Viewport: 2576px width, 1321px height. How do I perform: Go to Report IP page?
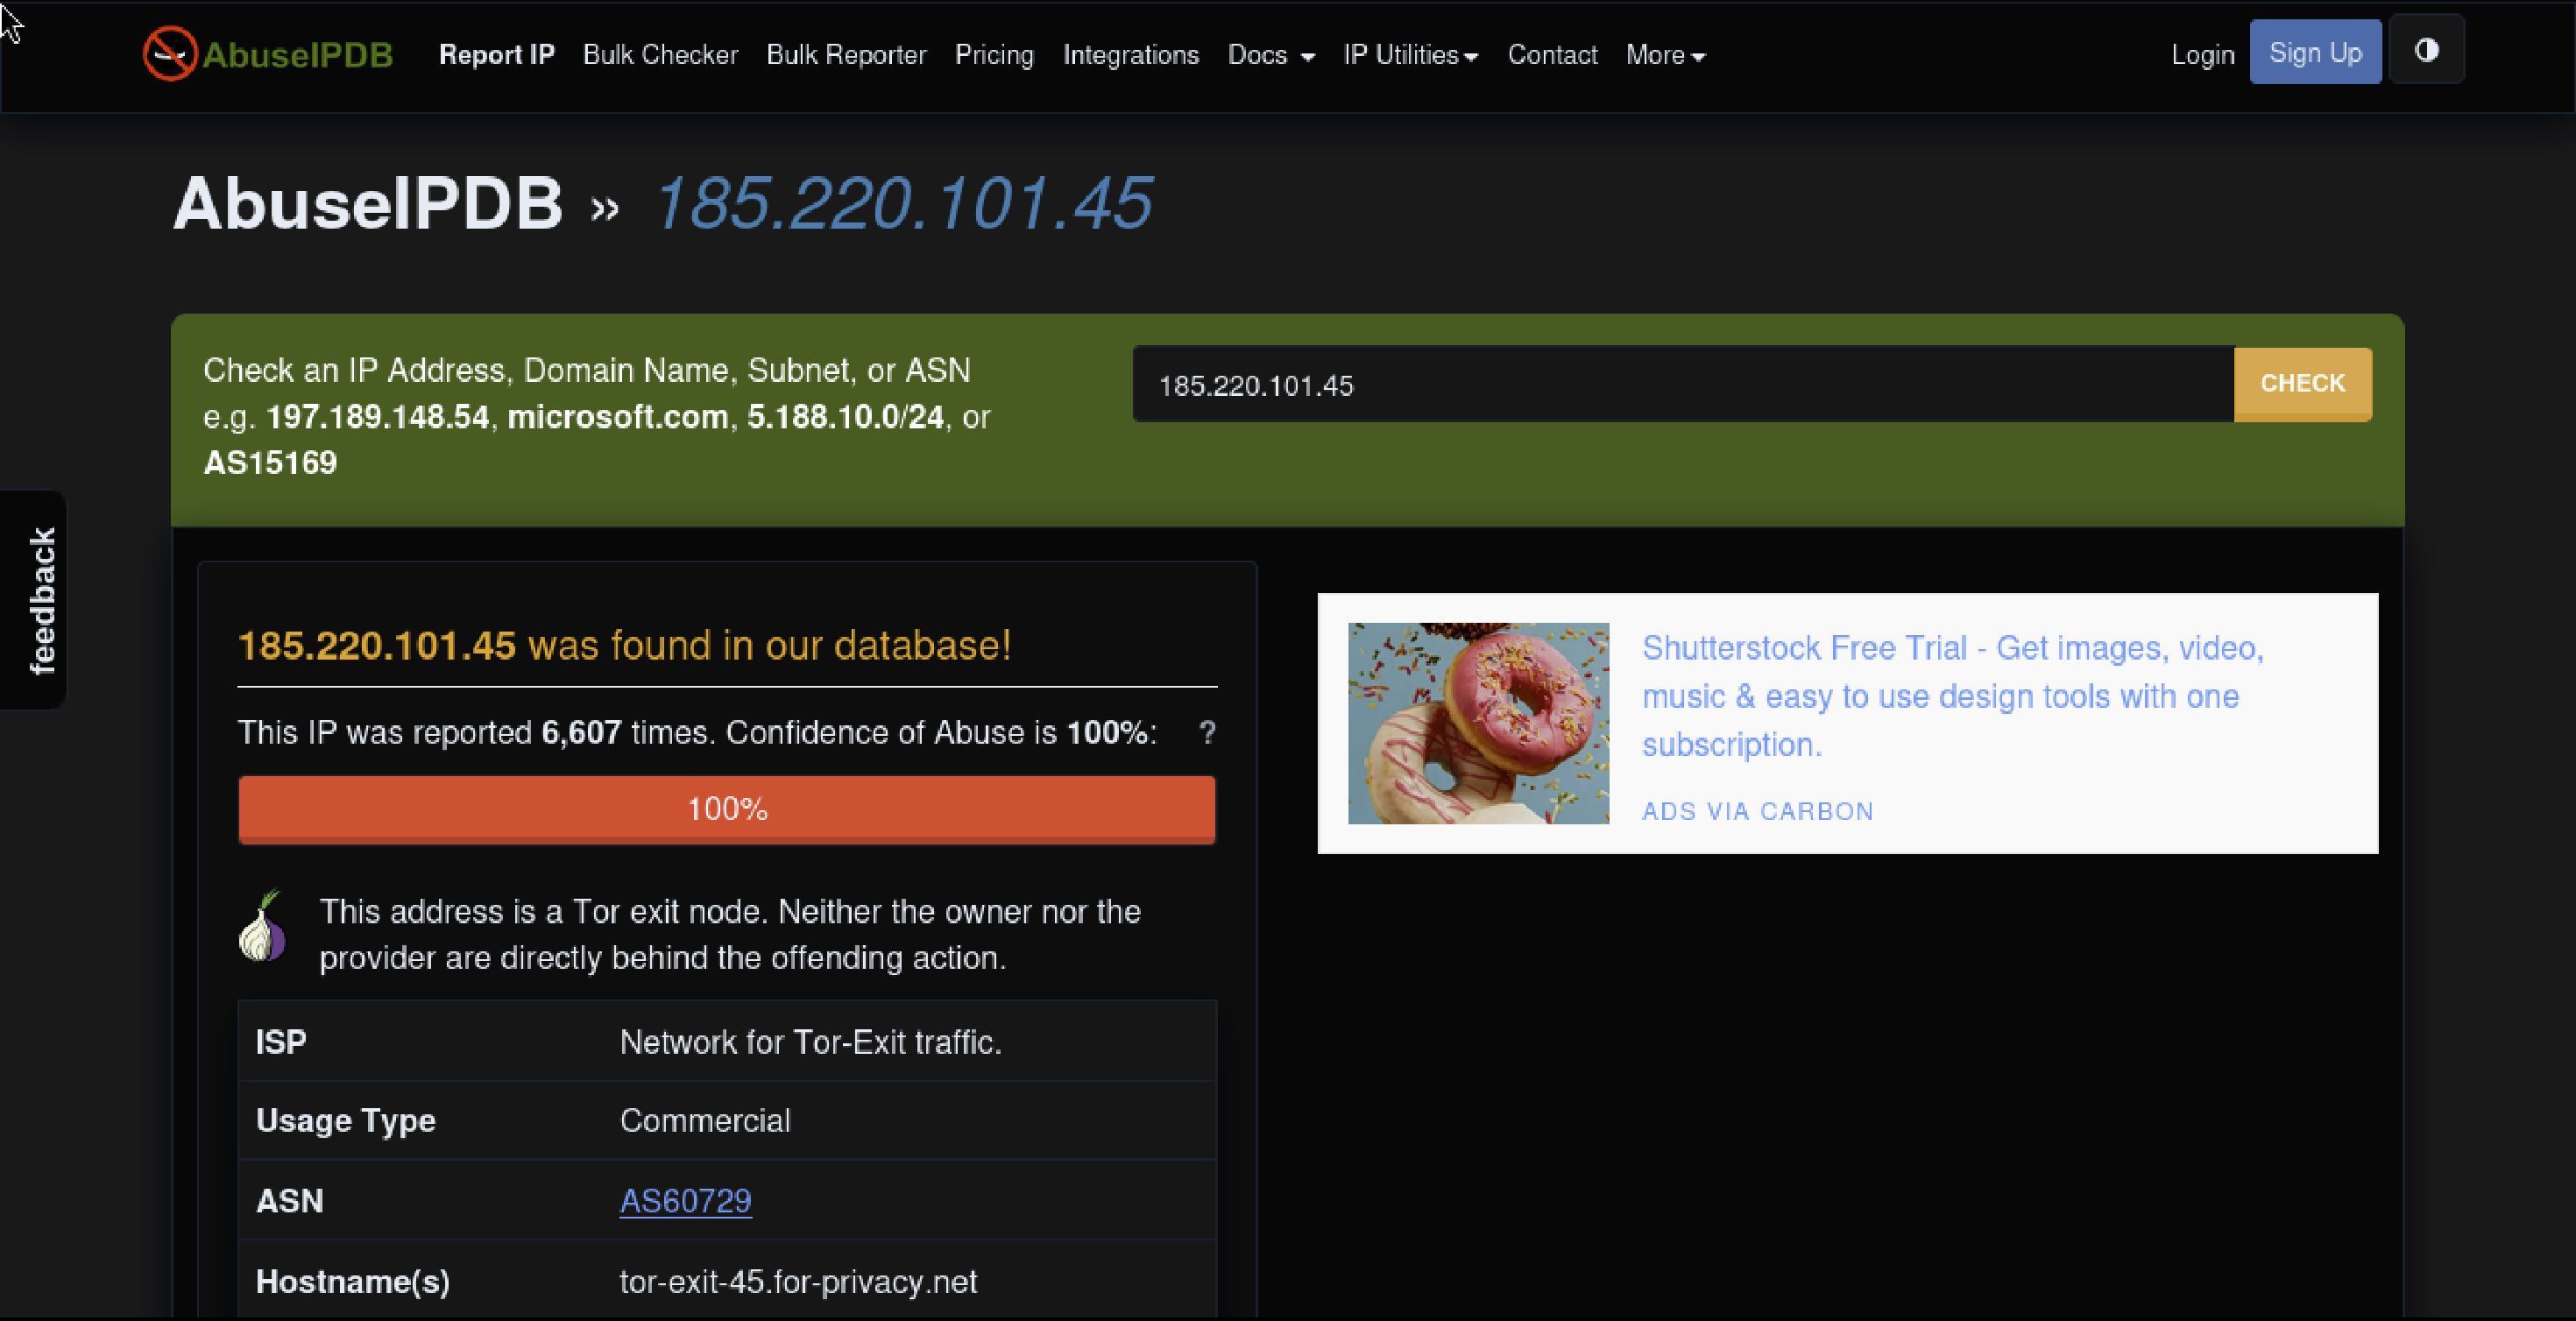(497, 55)
